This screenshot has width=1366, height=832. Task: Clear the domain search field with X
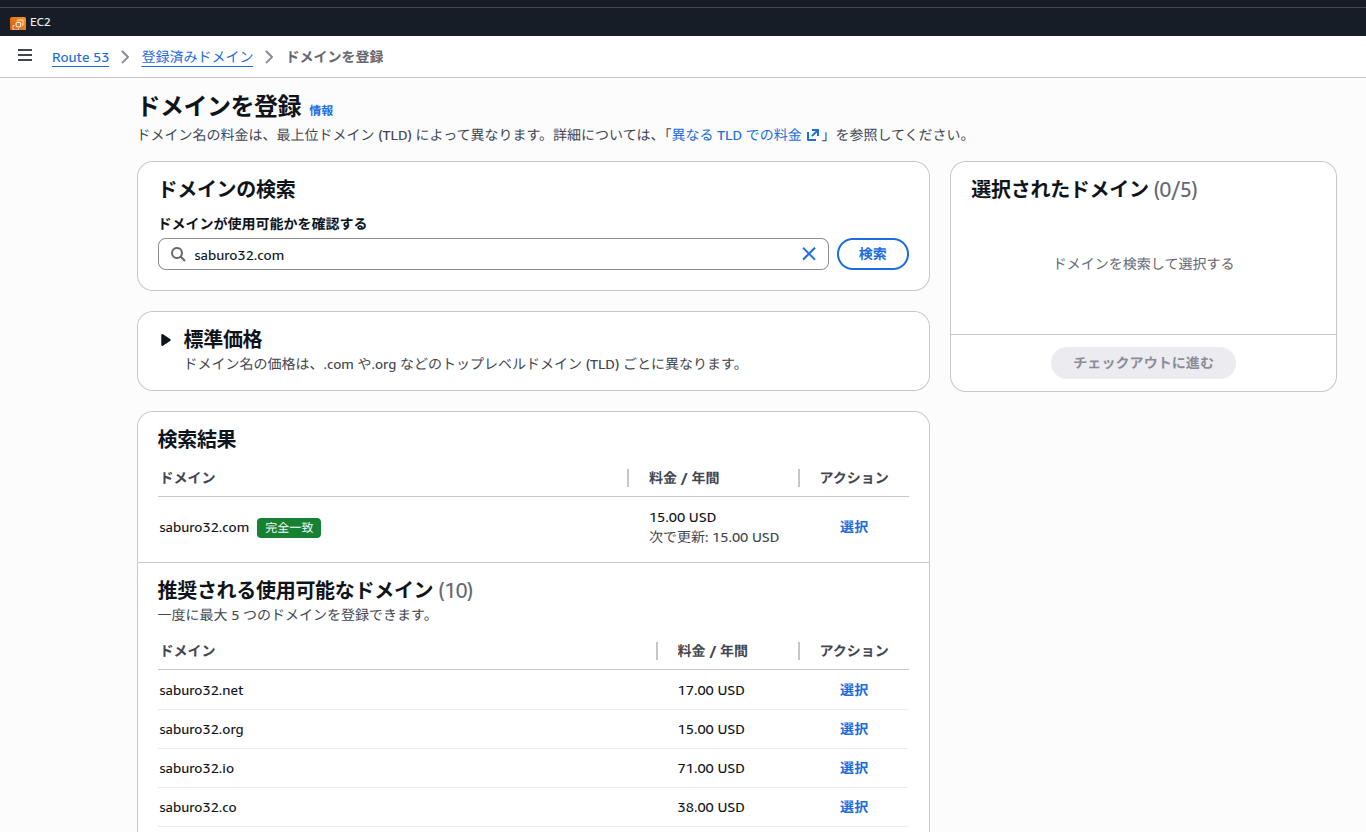tap(809, 254)
